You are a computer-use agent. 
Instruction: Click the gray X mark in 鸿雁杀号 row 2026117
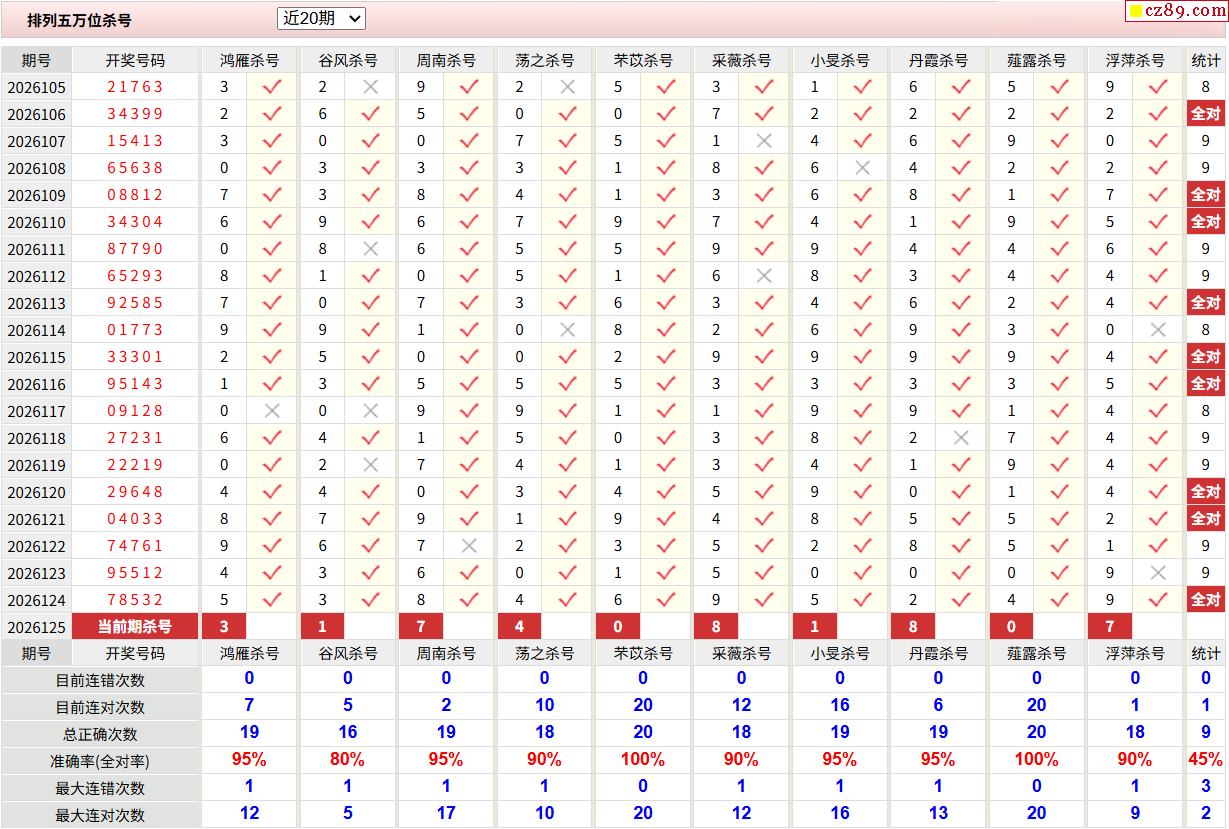point(271,411)
